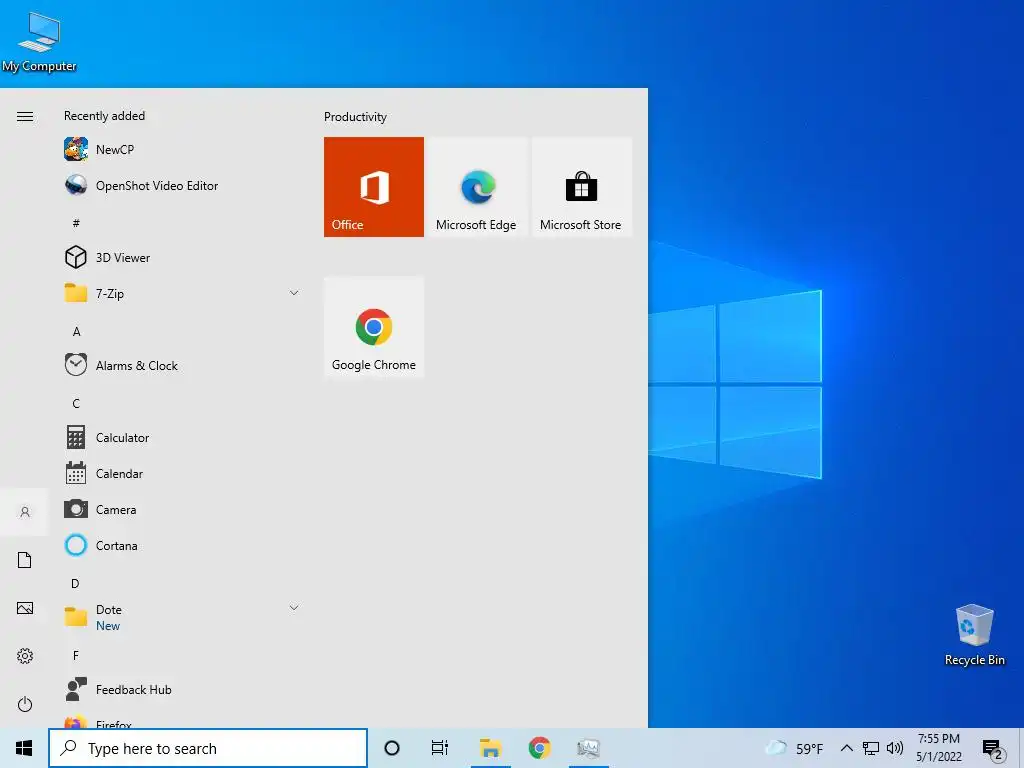Screen dimensions: 1024x768
Task: Click in the 'Type here to search' box
Action: point(208,748)
